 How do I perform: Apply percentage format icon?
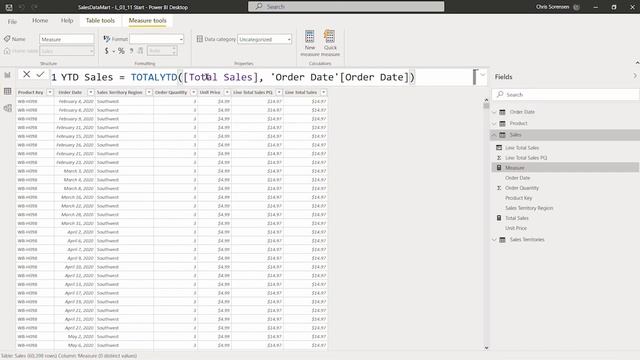pyautogui.click(x=121, y=51)
